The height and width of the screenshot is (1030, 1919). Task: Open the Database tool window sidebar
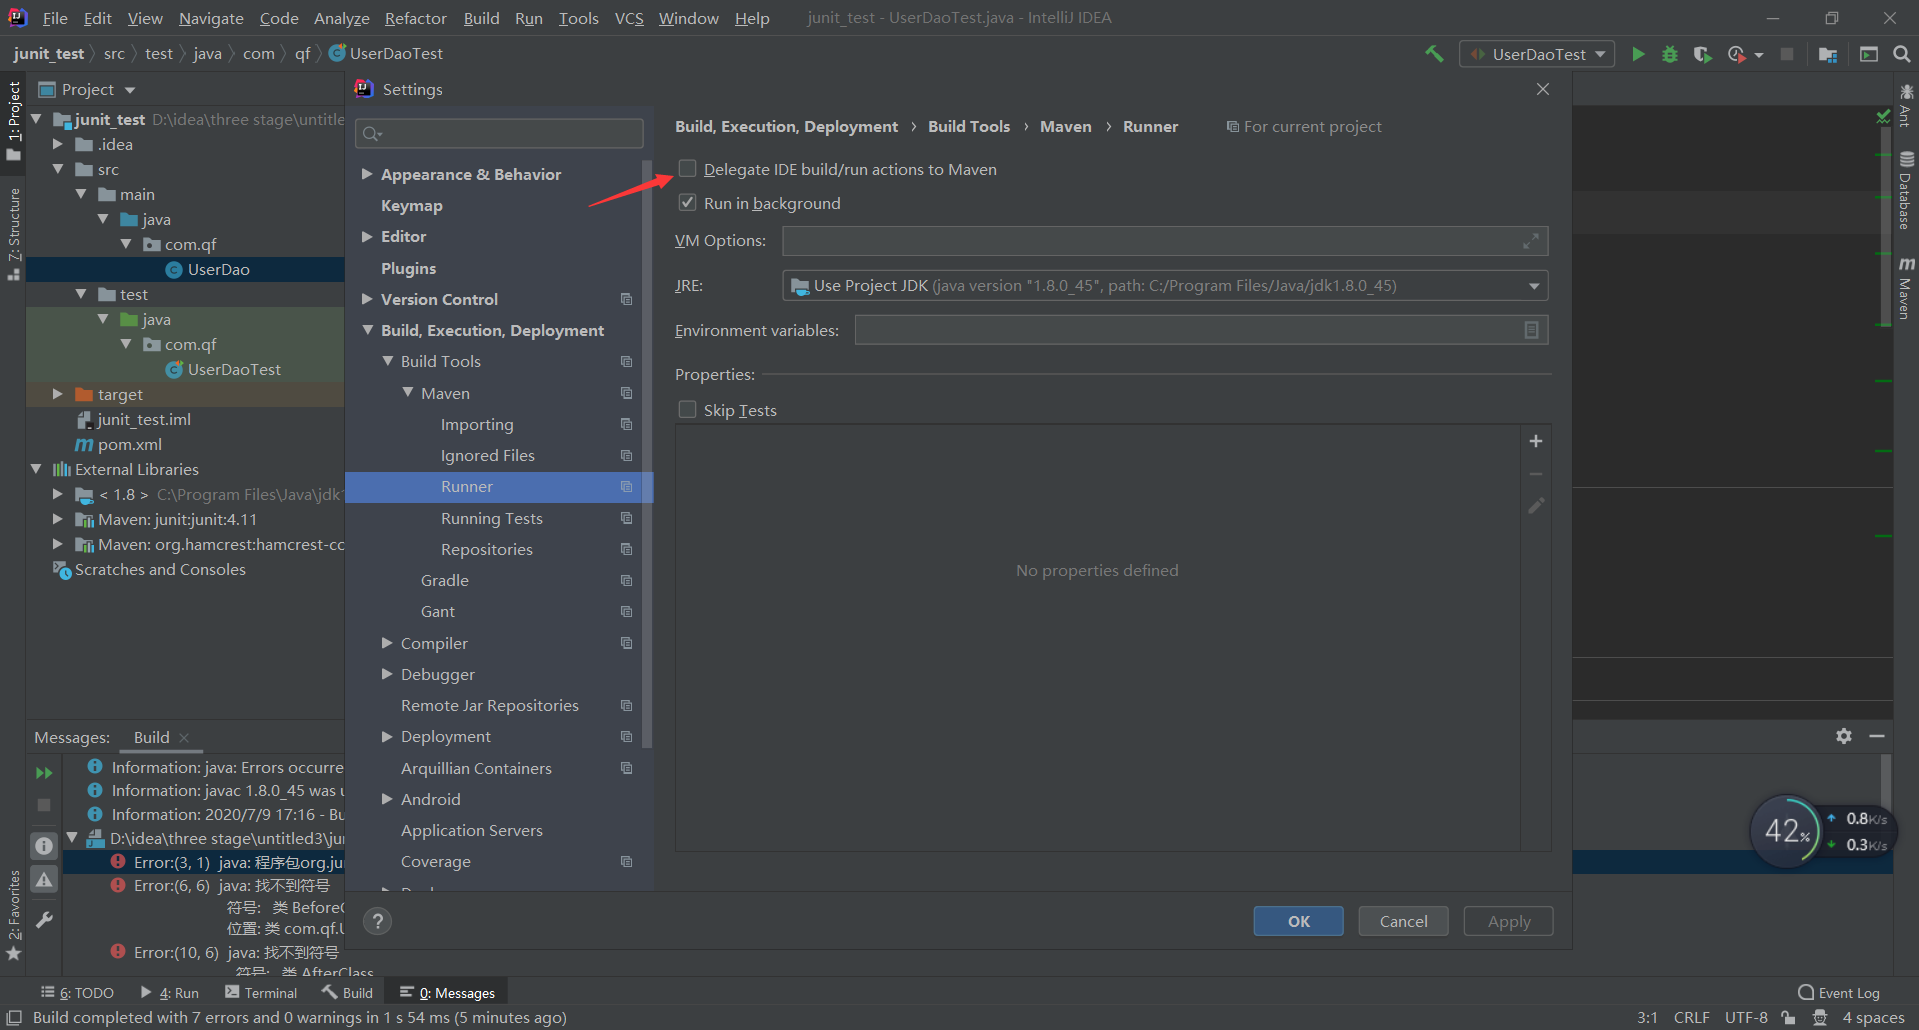coord(1906,190)
